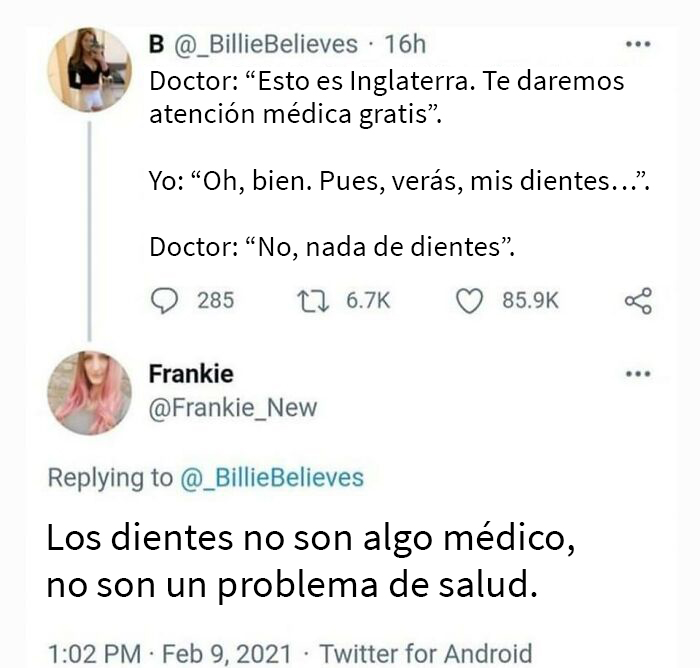700x668 pixels.
Task: Click the mention in Replying to @_BillieBelieves
Action: pyautogui.click(x=271, y=477)
